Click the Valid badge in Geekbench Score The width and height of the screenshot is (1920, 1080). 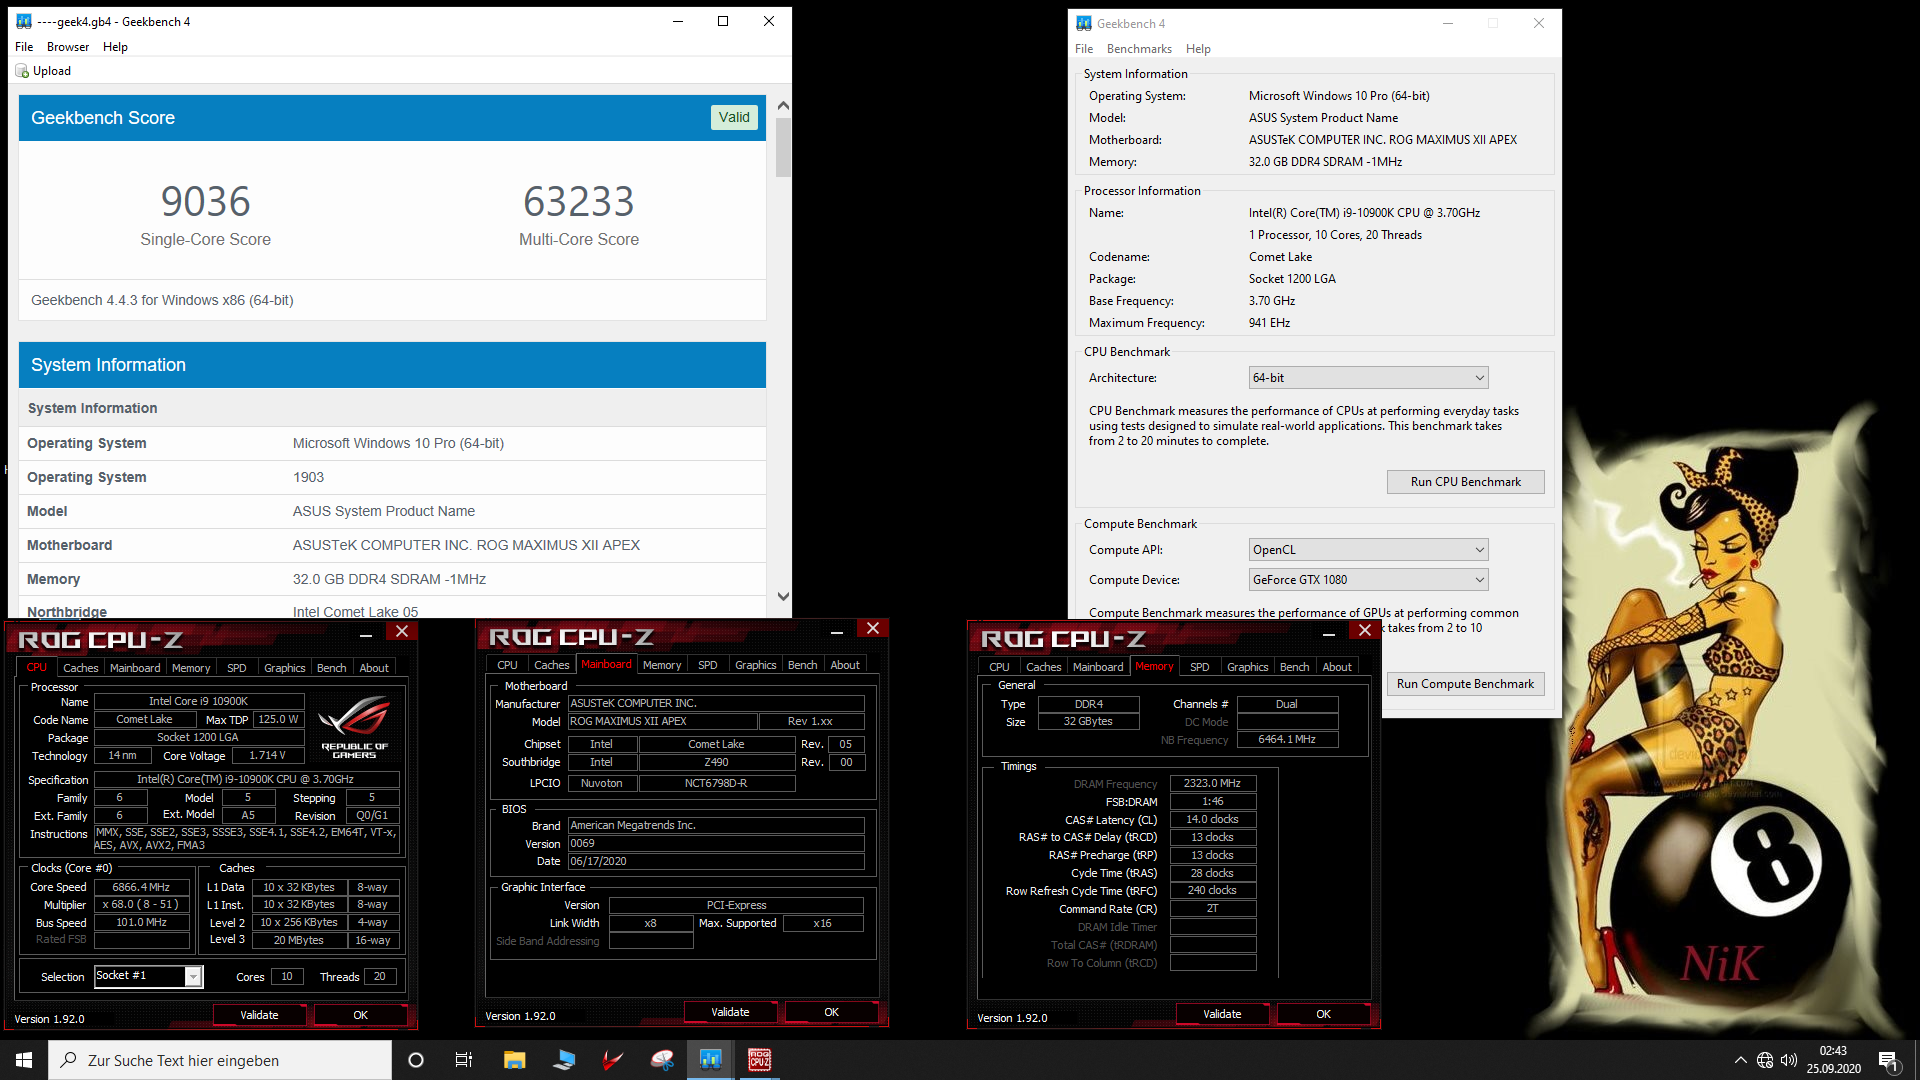(x=734, y=117)
